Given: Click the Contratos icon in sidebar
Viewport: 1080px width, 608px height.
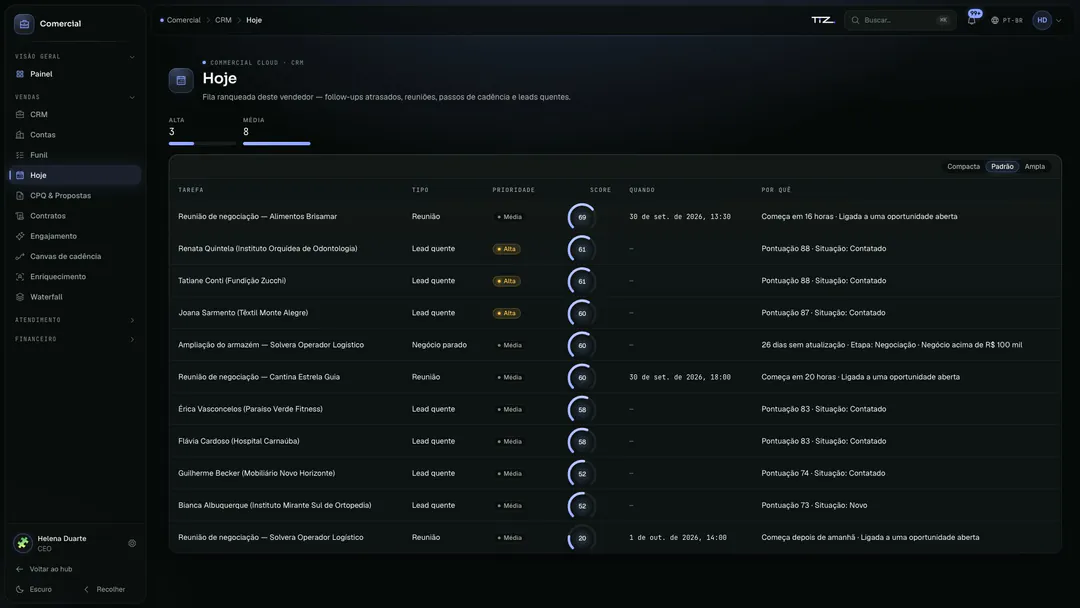Looking at the screenshot, I should [20, 216].
